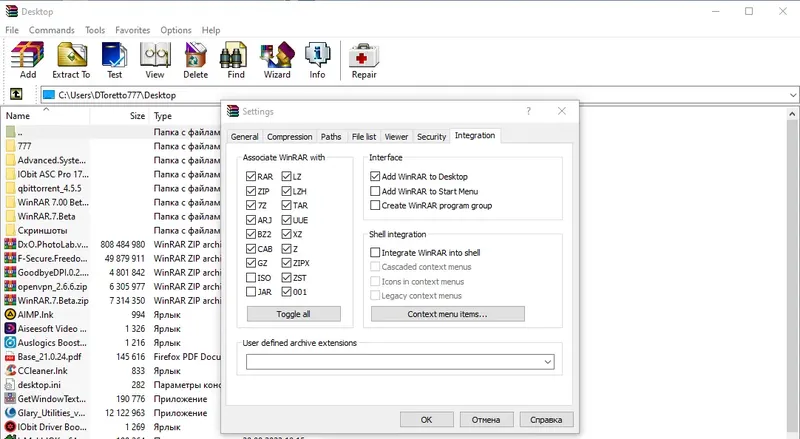800x439 pixels.
Task: Click the Toggle all button
Action: coord(293,314)
